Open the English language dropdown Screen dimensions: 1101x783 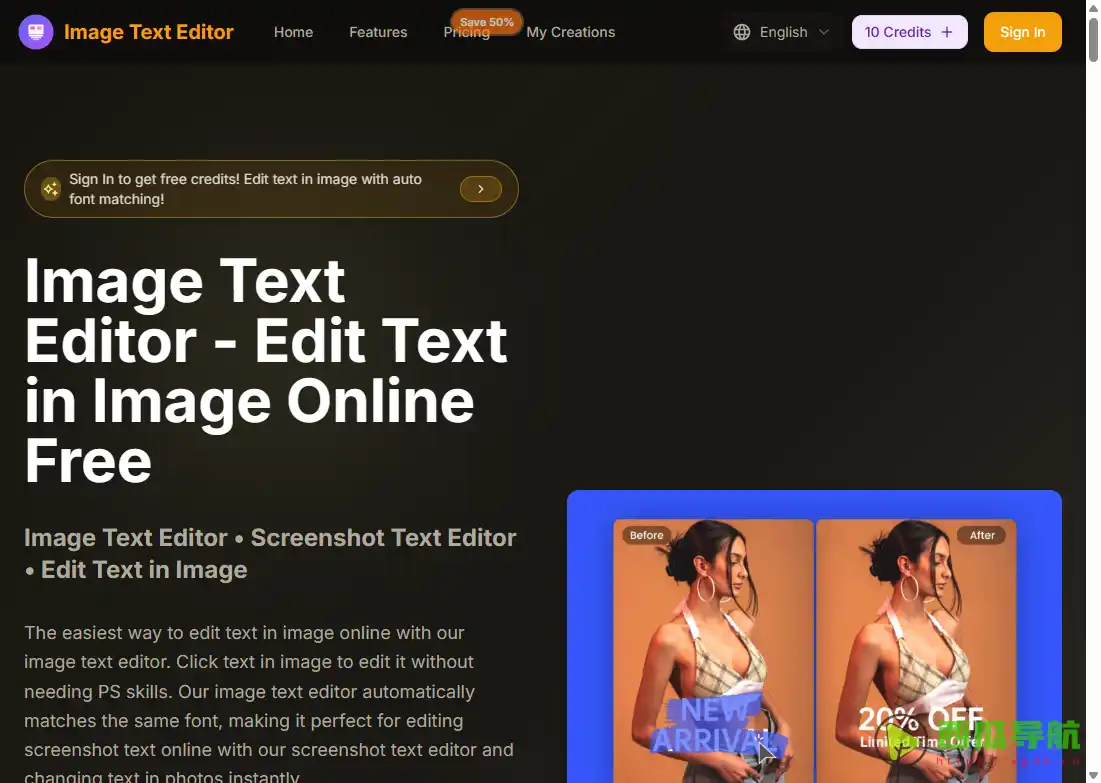[783, 32]
